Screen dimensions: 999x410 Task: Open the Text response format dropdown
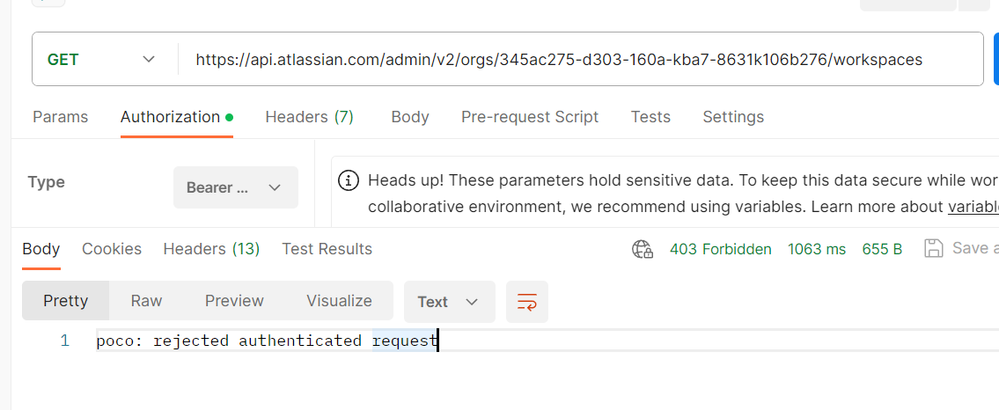coord(448,301)
